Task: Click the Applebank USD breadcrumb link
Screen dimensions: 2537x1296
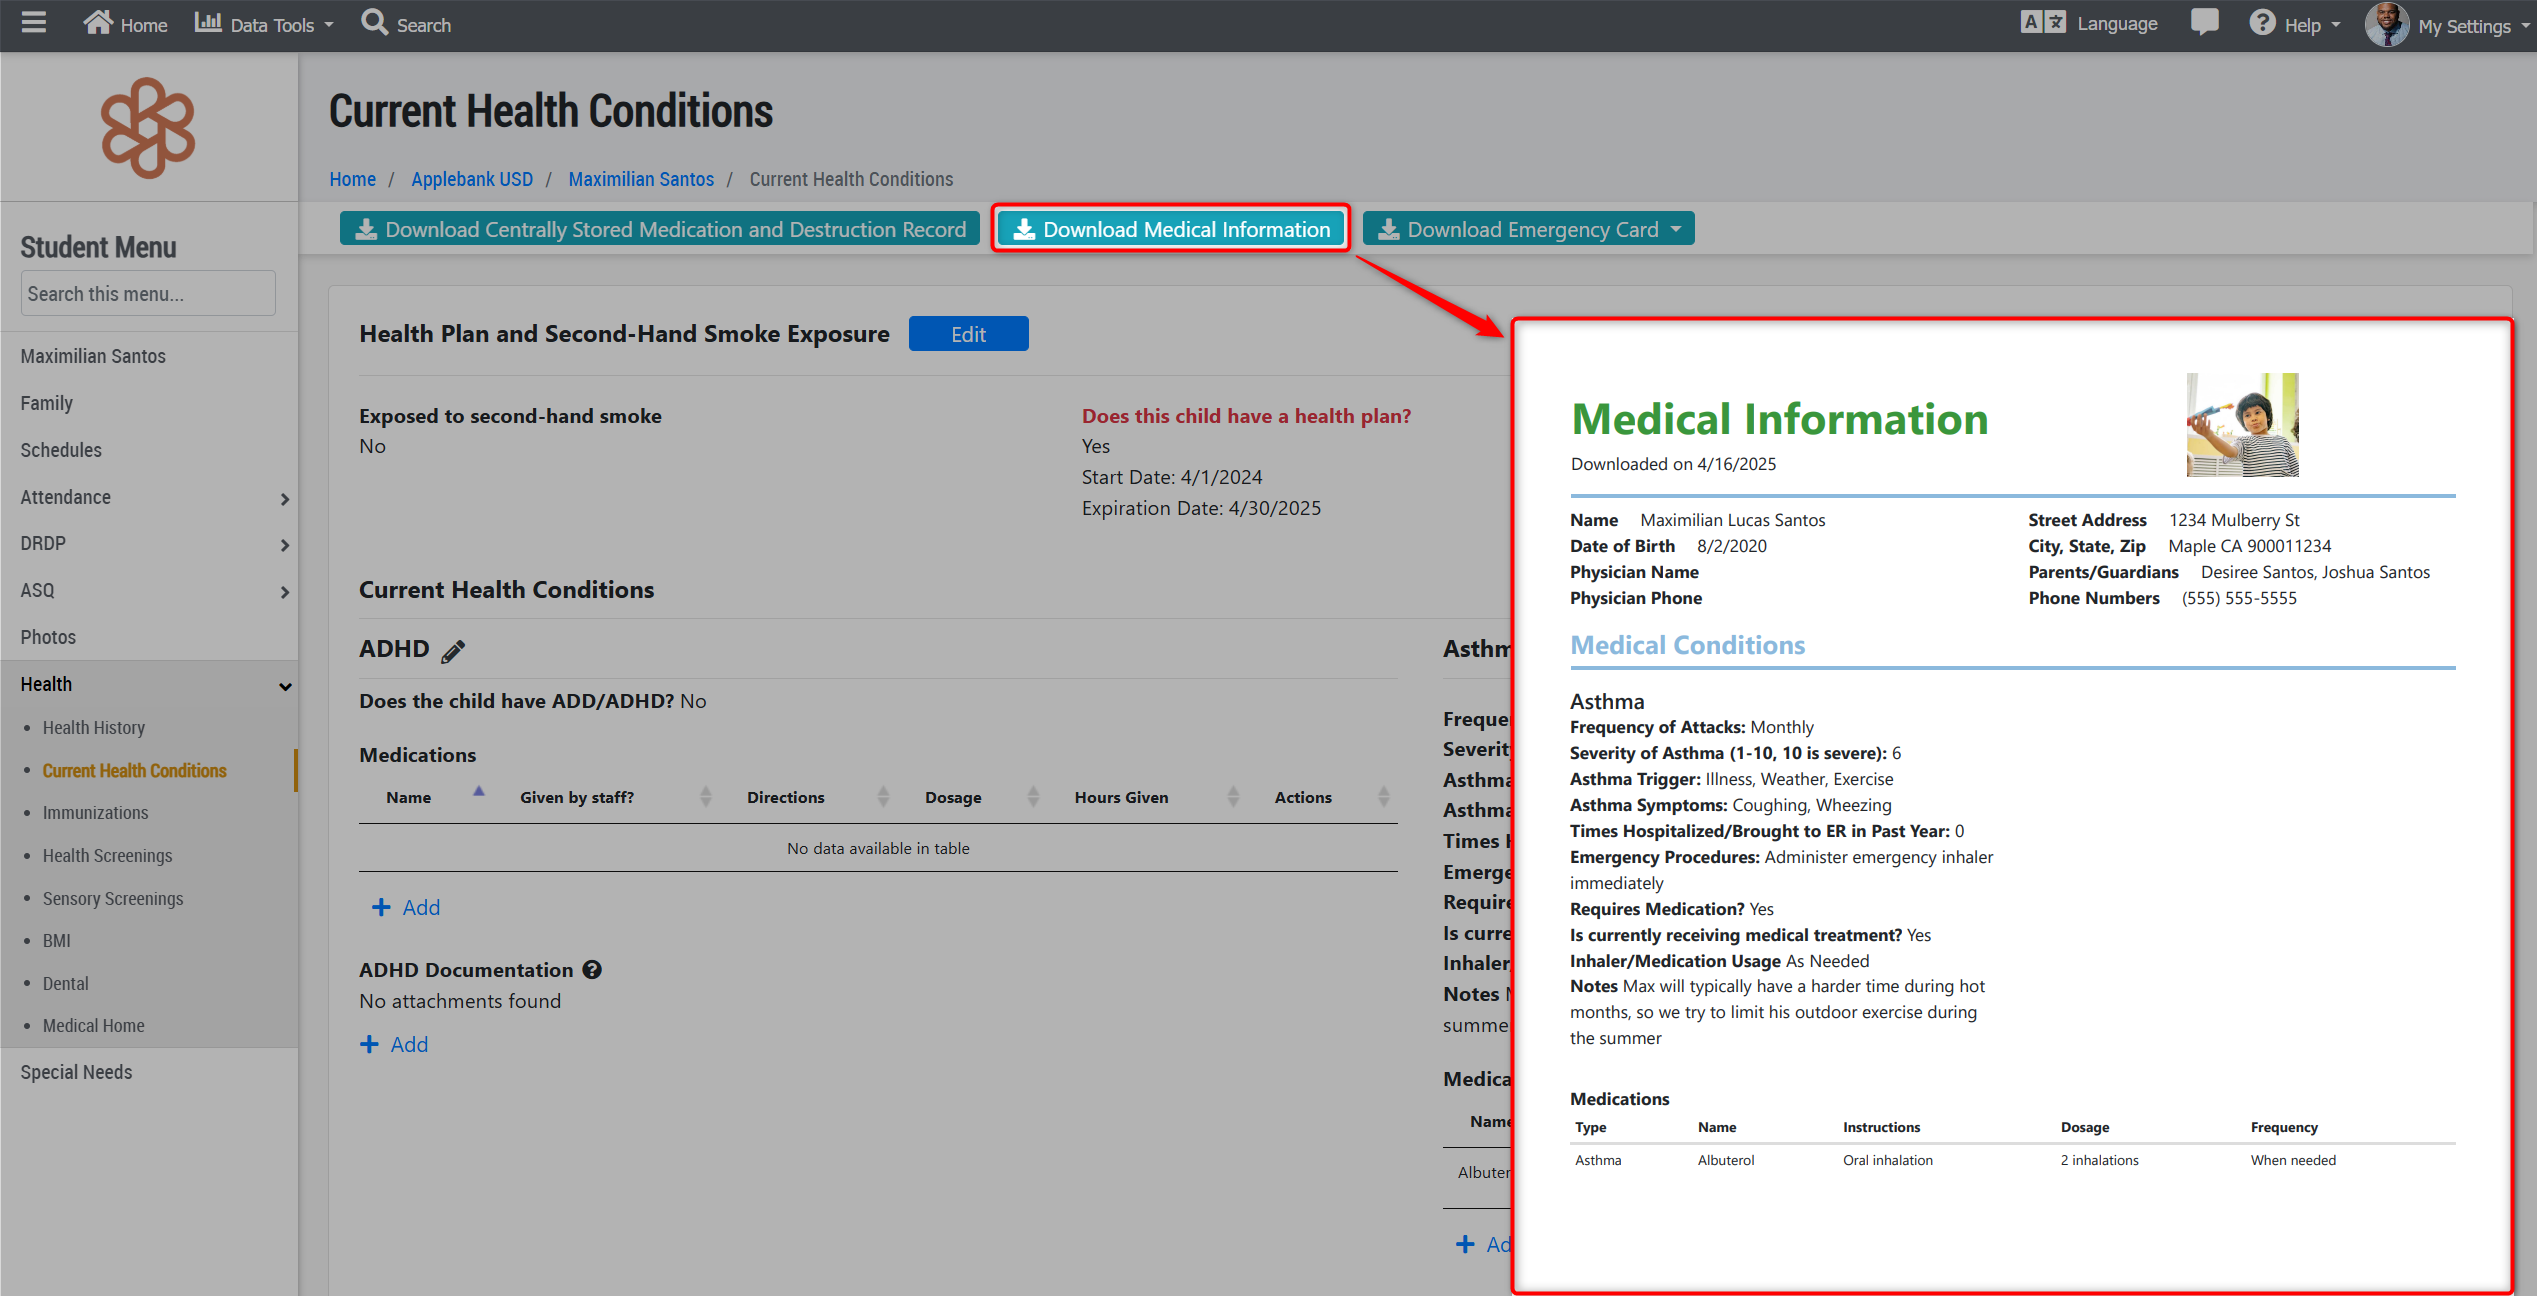Action: (x=471, y=179)
